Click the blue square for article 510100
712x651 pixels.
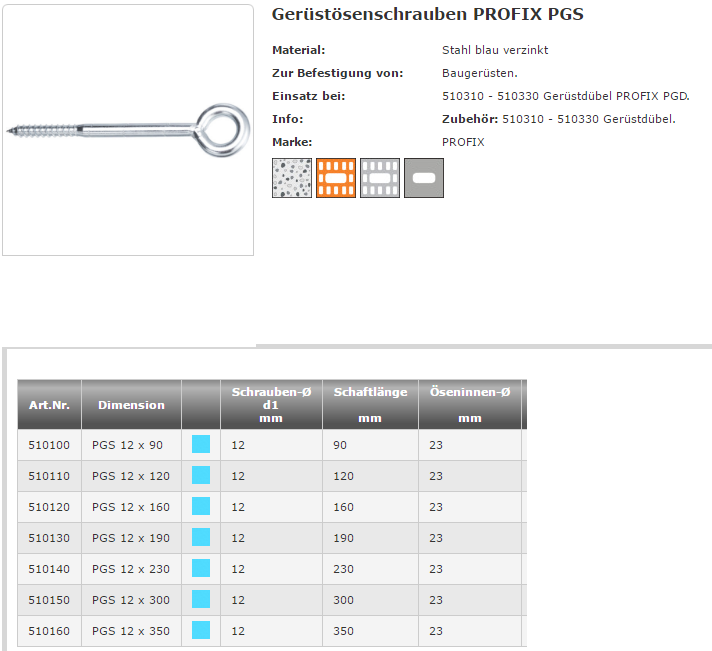click(x=201, y=445)
